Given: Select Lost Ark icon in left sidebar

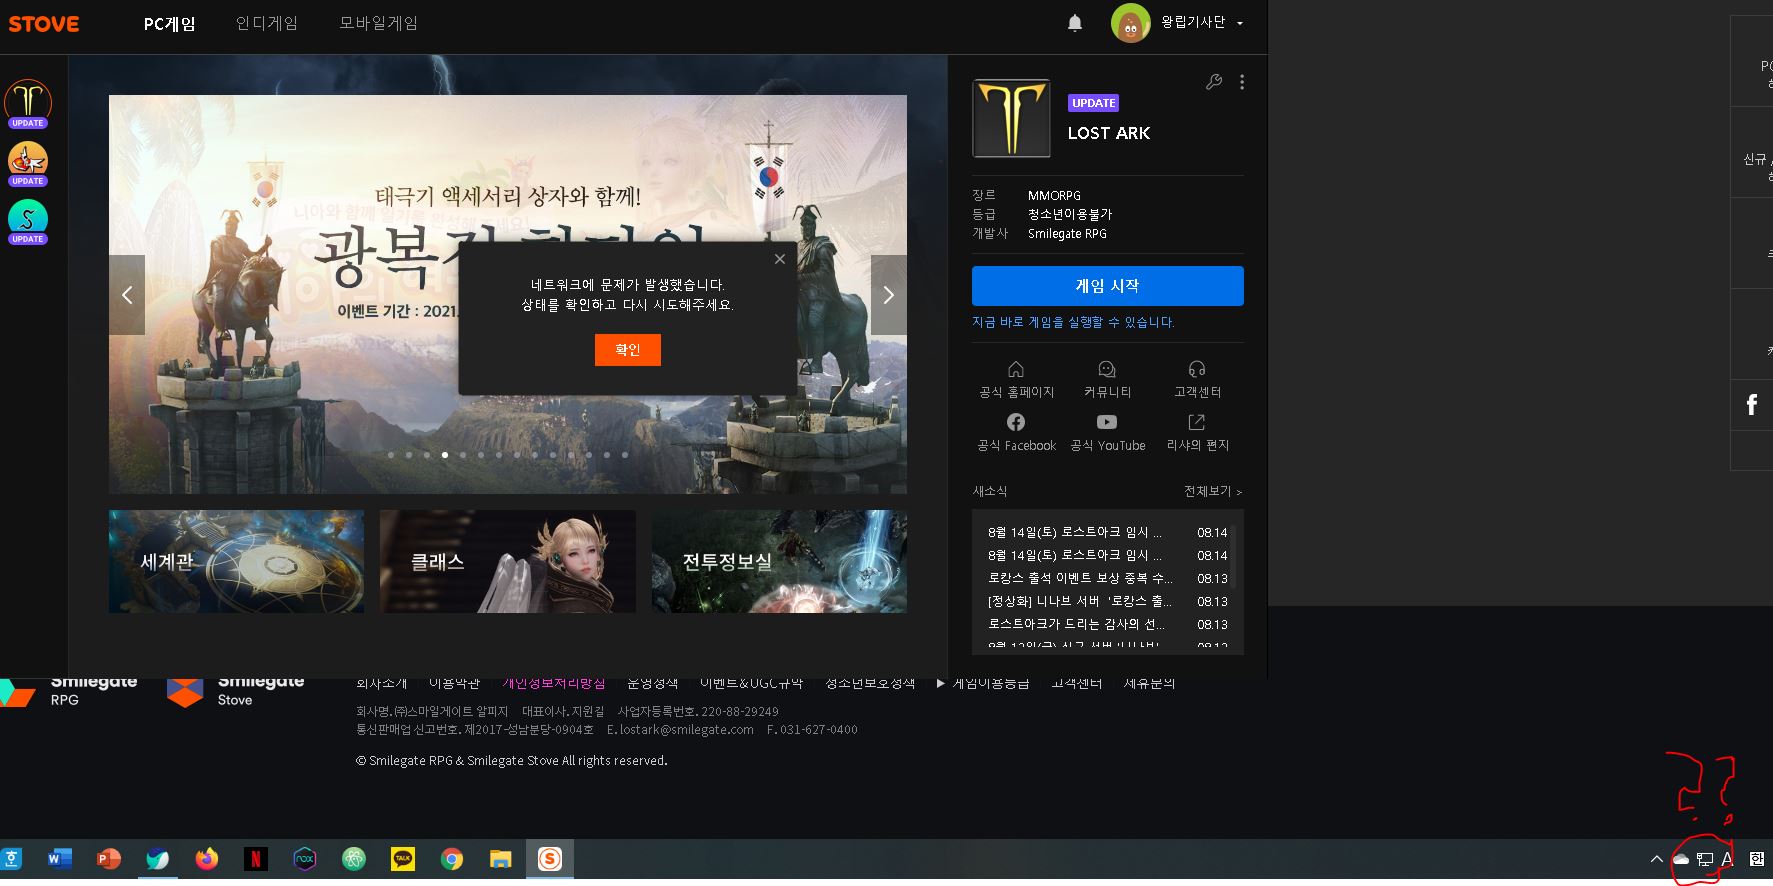Looking at the screenshot, I should (x=28, y=102).
